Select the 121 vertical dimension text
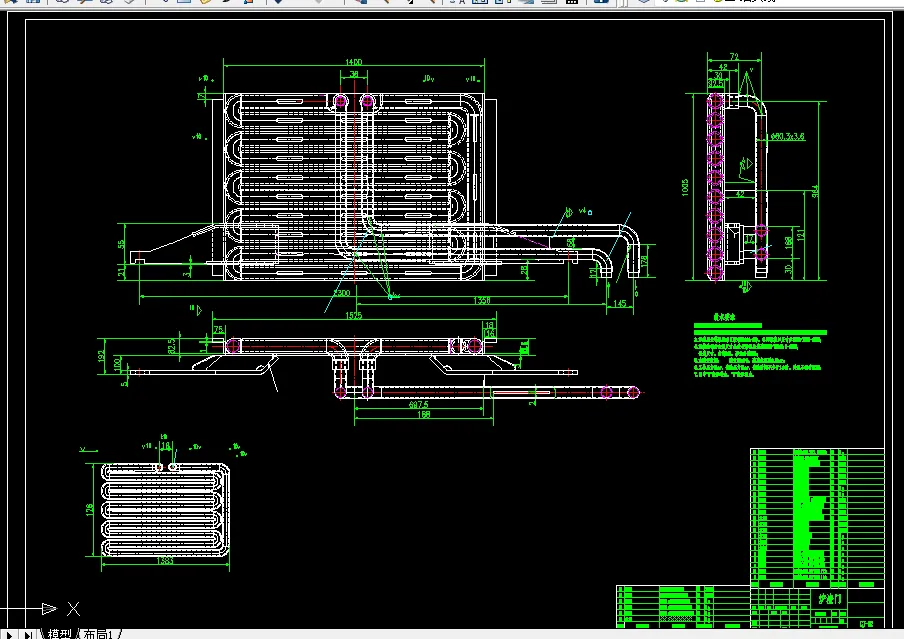Screen dimensions: 904x639 (800, 235)
